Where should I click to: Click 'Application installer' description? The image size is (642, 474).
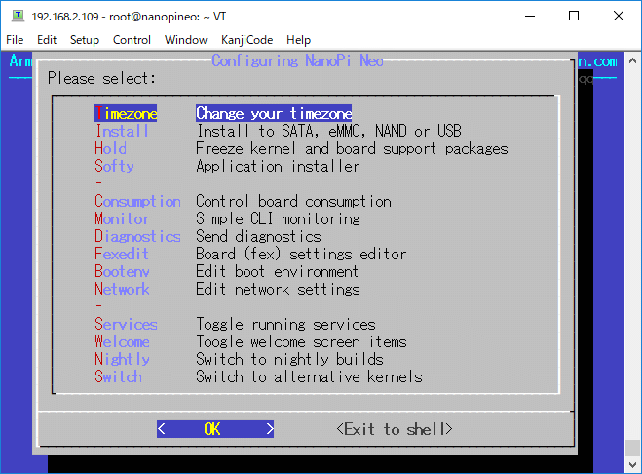[278, 166]
